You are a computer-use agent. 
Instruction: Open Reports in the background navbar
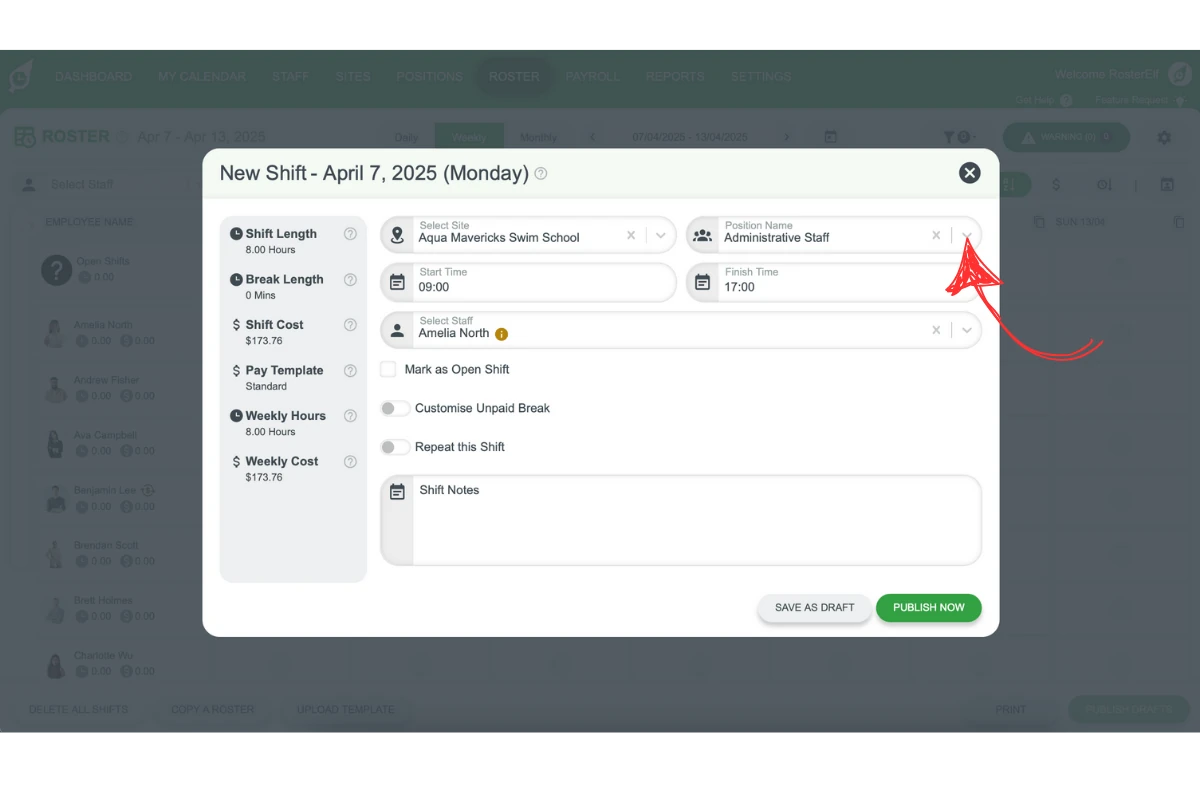click(675, 77)
